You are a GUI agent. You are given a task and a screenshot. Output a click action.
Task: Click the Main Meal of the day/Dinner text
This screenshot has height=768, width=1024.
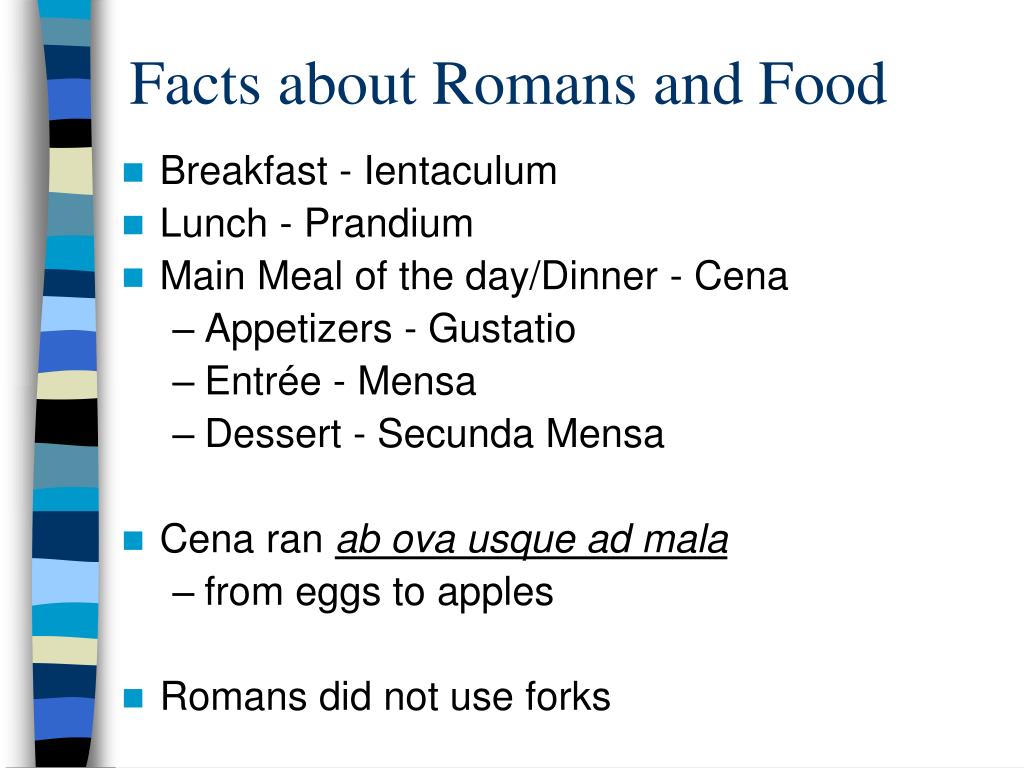click(x=409, y=276)
